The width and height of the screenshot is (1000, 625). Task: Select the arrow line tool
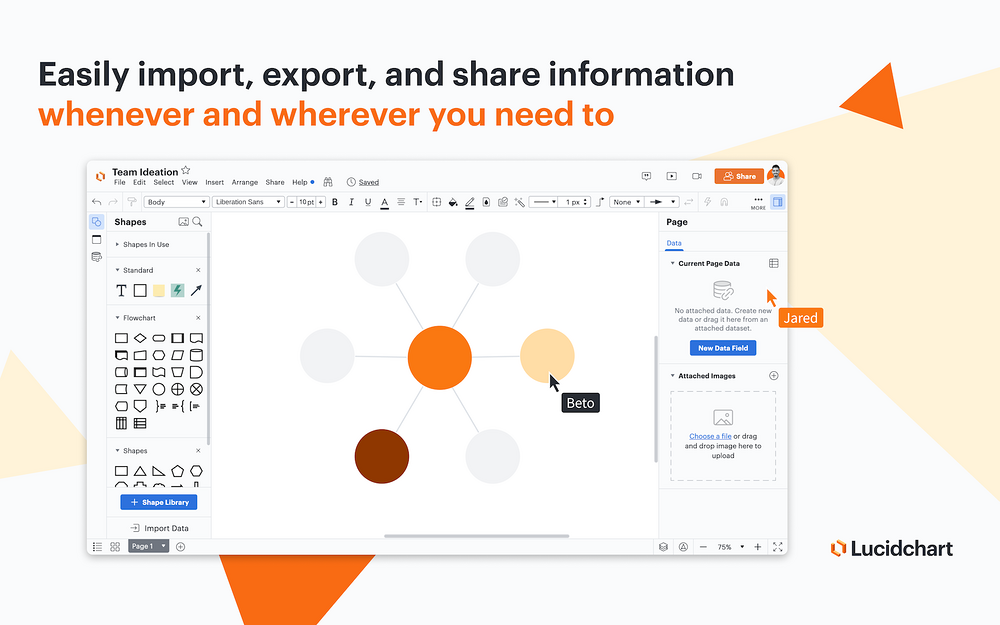point(196,291)
